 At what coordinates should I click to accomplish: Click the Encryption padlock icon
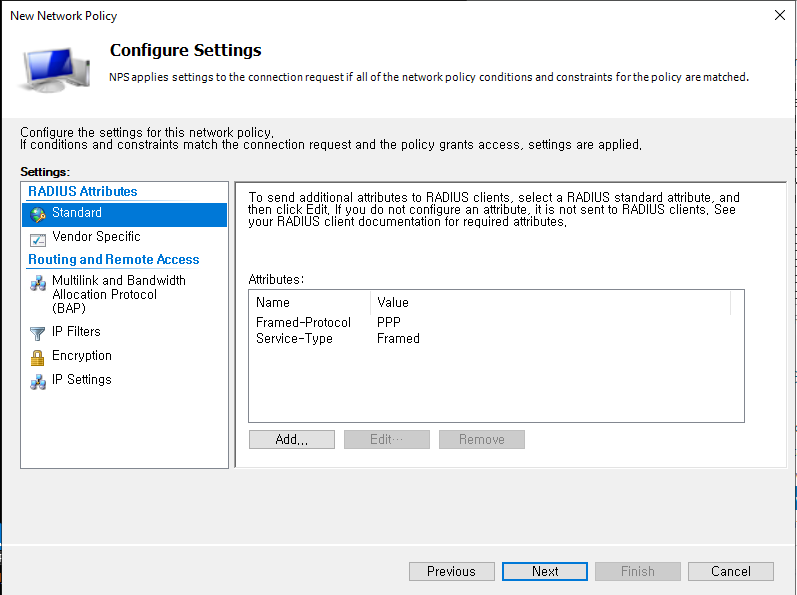pos(38,357)
